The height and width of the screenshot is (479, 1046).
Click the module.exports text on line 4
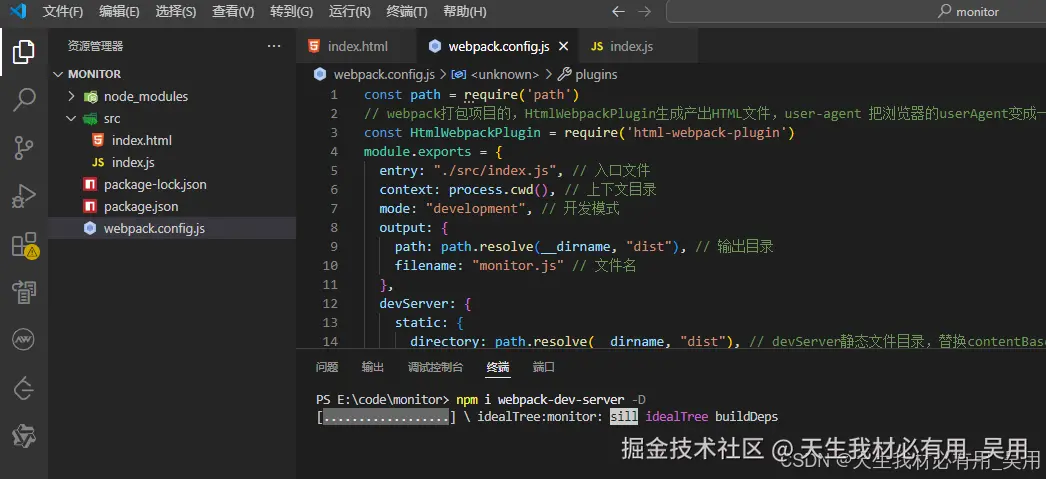418,151
